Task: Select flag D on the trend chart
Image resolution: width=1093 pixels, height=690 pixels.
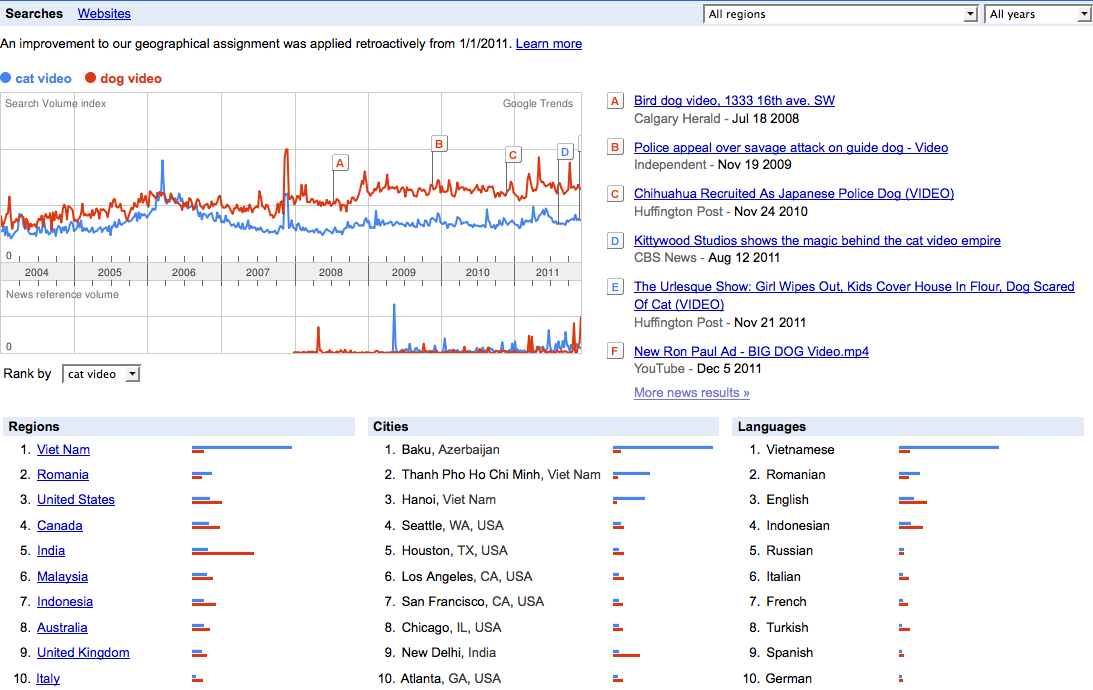Action: click(x=565, y=152)
